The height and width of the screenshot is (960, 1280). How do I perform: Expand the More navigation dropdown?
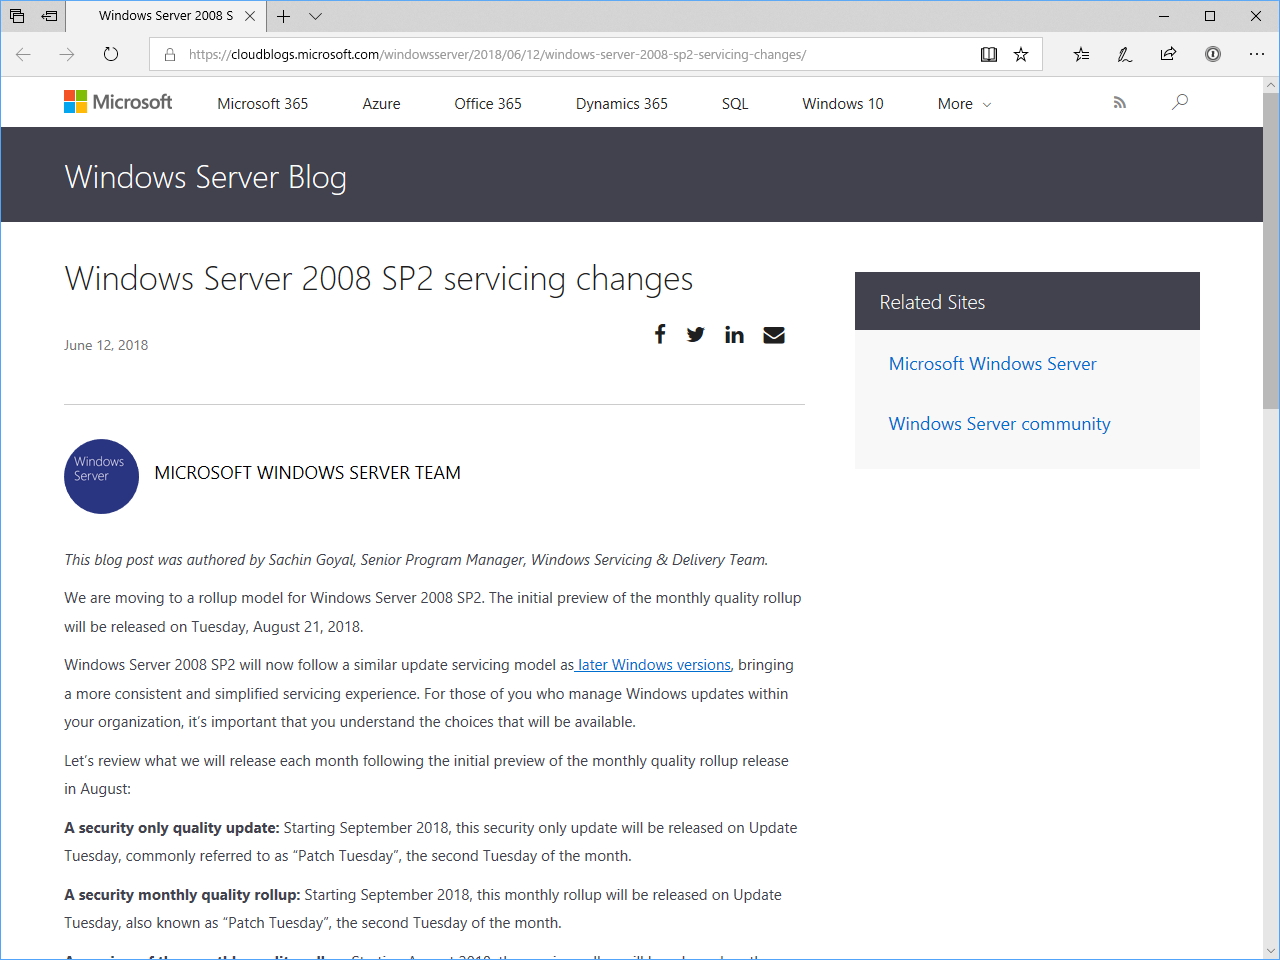click(962, 103)
